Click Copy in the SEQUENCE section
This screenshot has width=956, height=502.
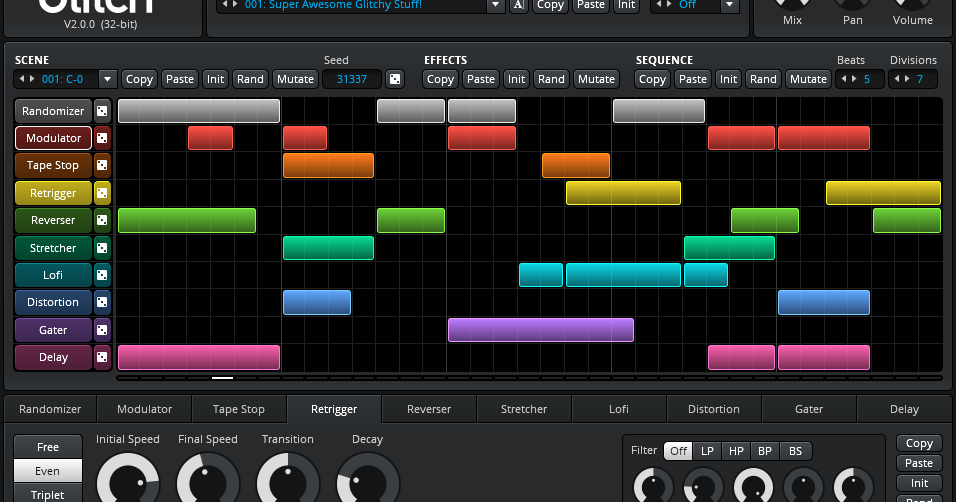click(x=652, y=79)
